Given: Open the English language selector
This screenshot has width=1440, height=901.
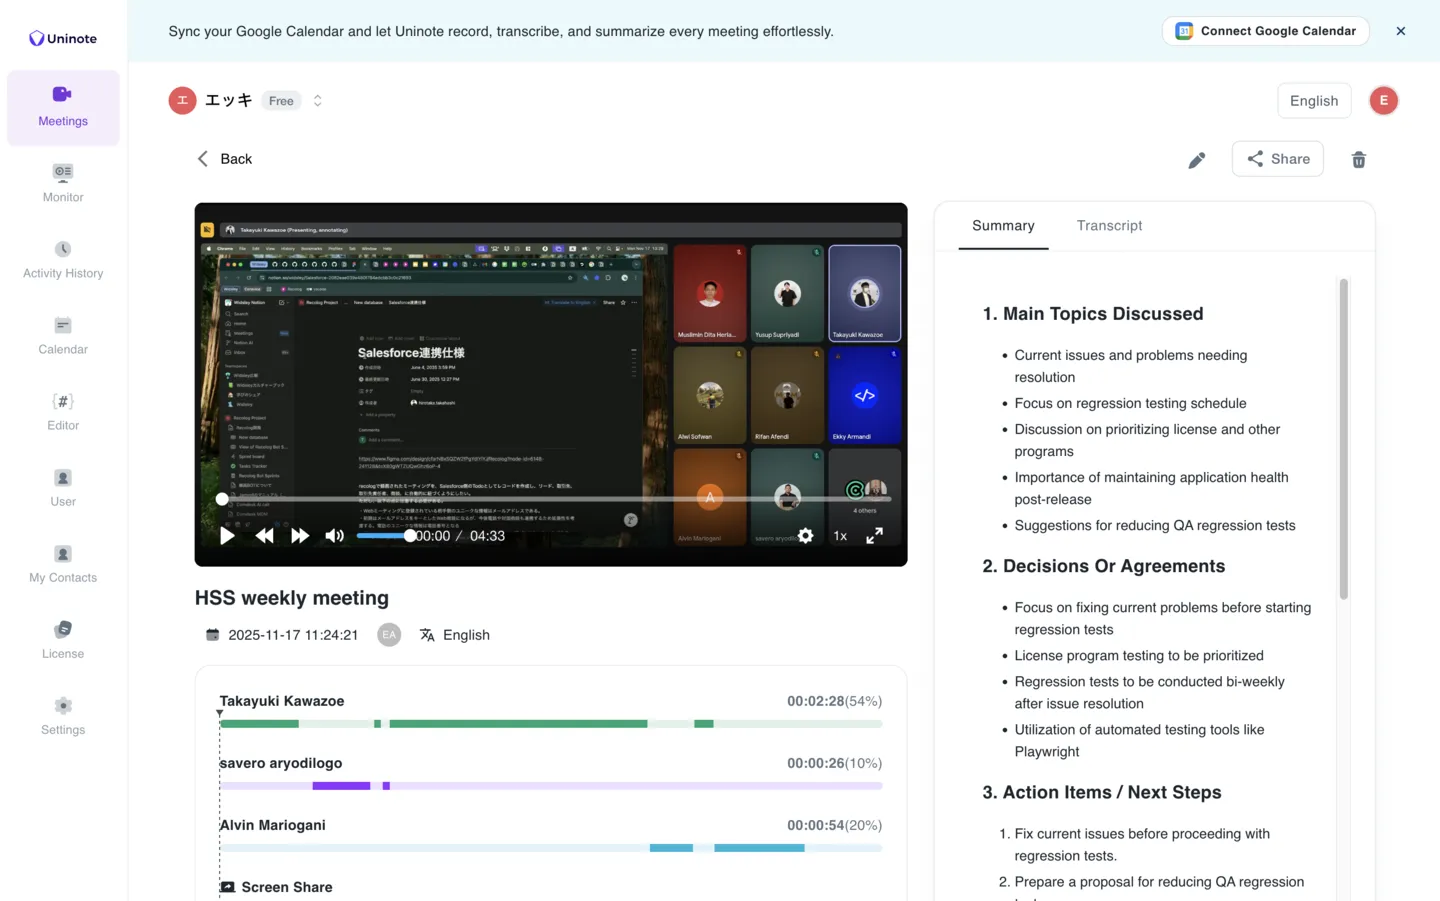Looking at the screenshot, I should click(x=1313, y=101).
